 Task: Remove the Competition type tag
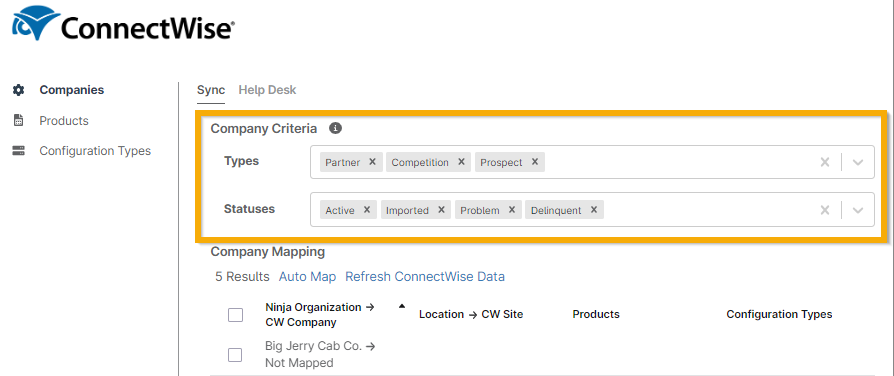coord(461,162)
